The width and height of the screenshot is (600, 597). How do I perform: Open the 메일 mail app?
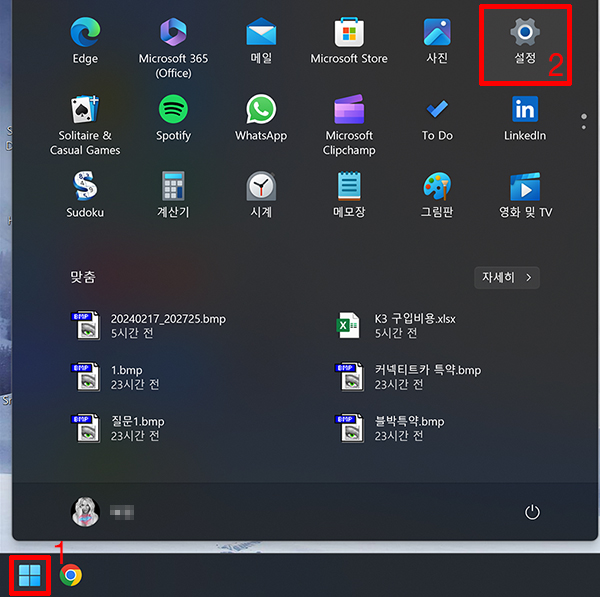pyautogui.click(x=261, y=41)
